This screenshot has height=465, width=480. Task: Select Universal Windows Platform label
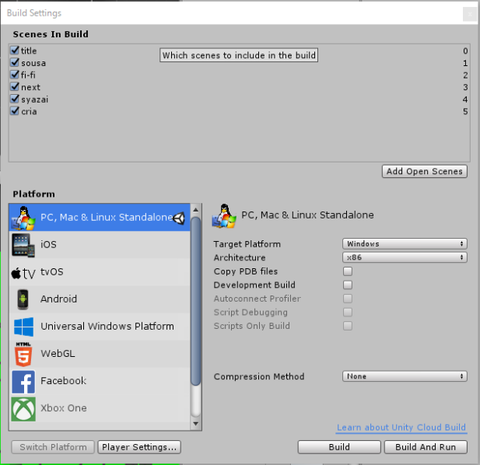pyautogui.click(x=107, y=326)
